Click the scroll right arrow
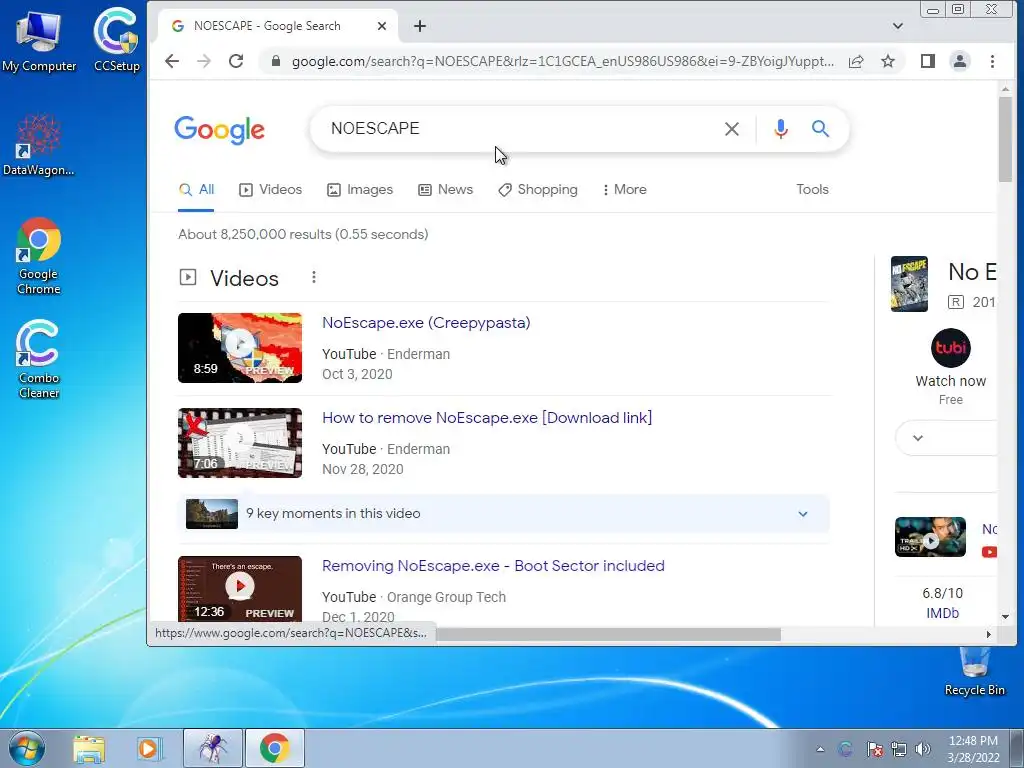 point(989,635)
